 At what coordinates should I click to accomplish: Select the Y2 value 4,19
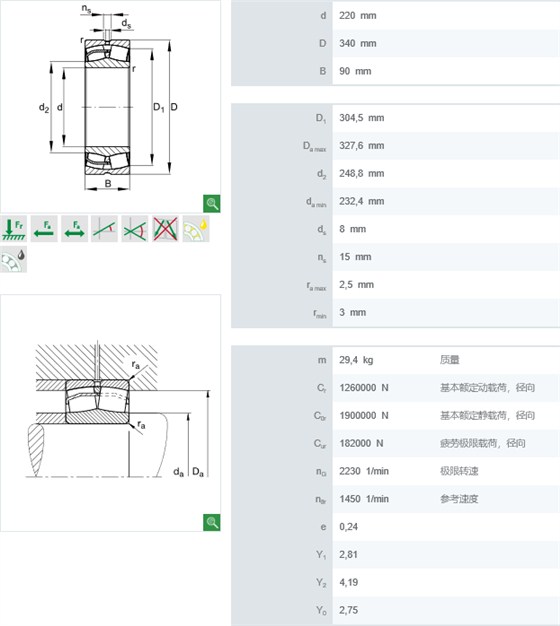click(x=348, y=582)
